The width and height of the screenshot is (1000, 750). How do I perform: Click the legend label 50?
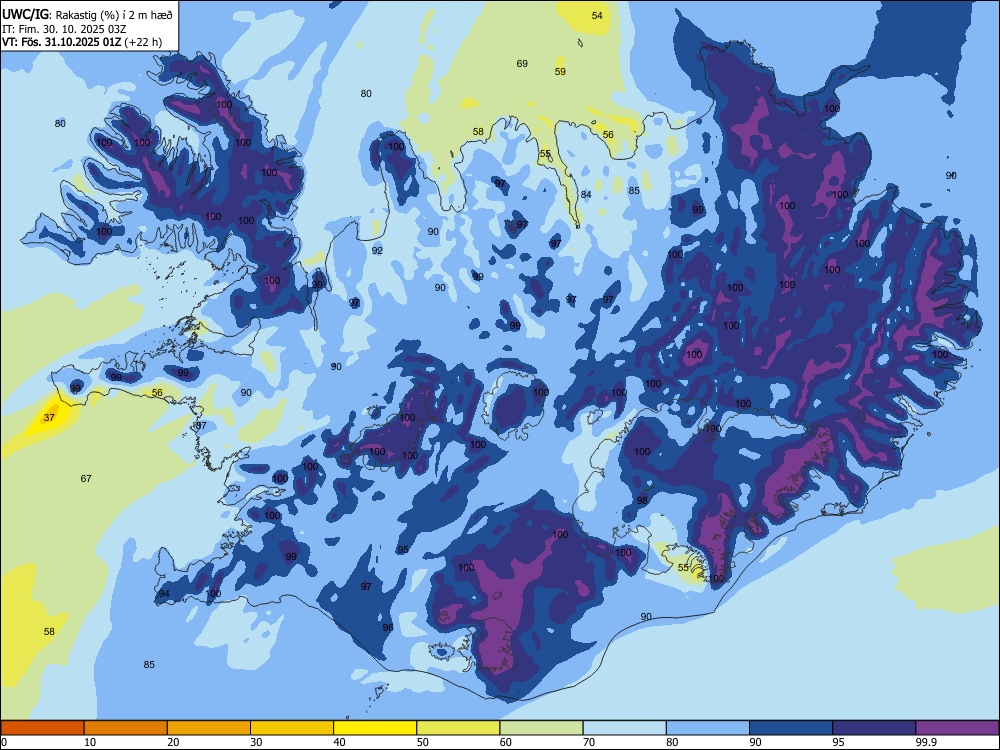(422, 742)
